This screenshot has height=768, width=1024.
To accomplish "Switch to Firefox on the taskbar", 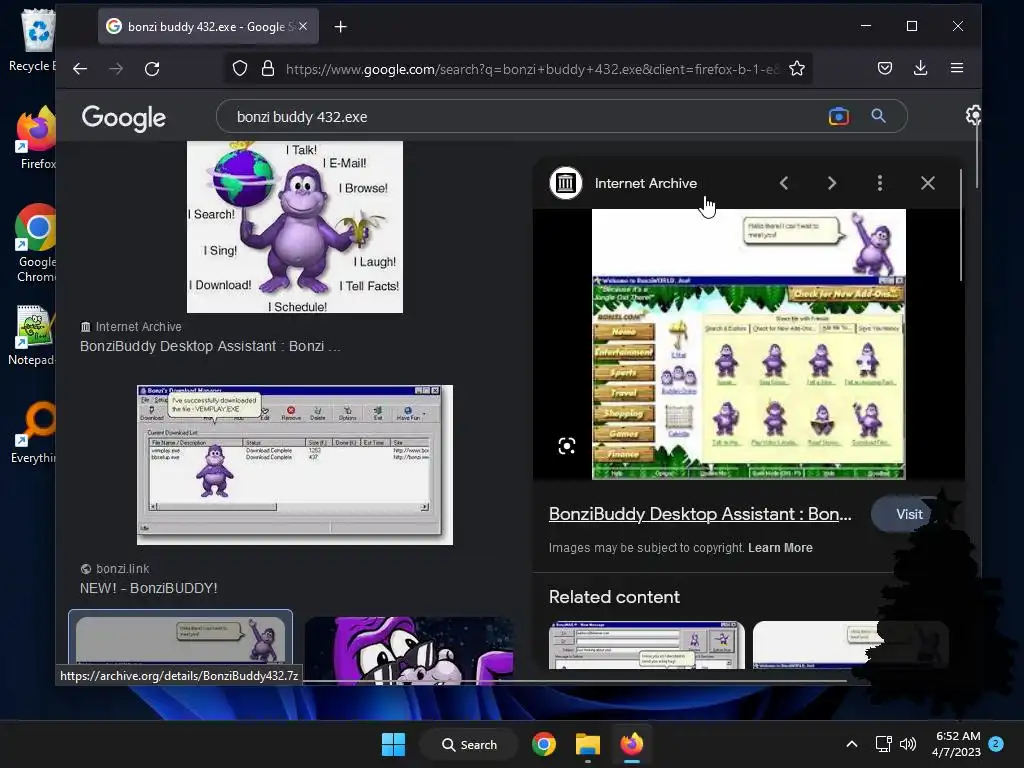I will (x=632, y=744).
